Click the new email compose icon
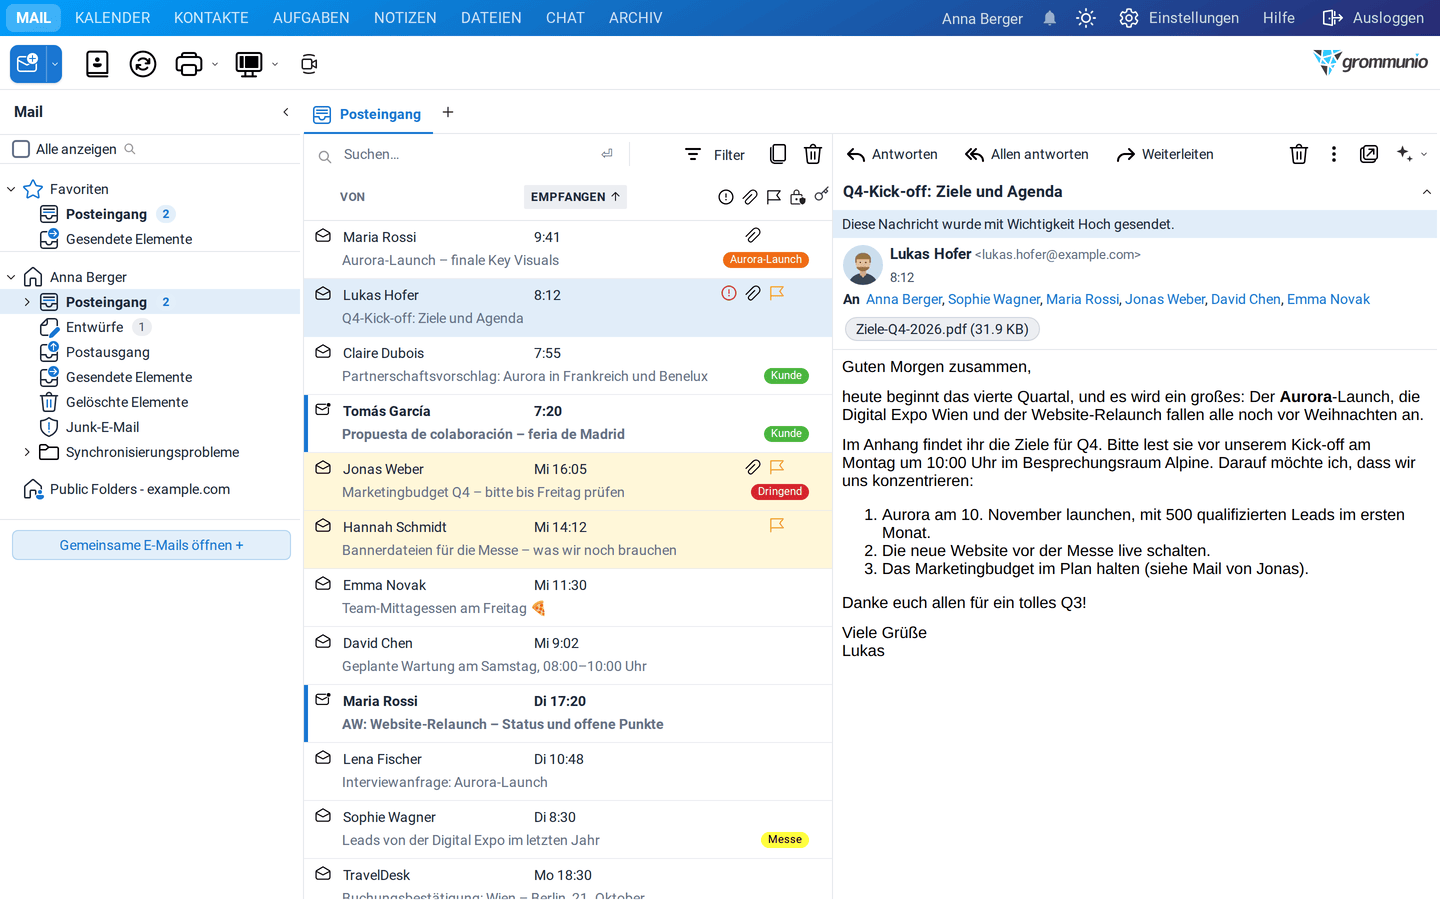The height and width of the screenshot is (900, 1440). click(x=28, y=64)
